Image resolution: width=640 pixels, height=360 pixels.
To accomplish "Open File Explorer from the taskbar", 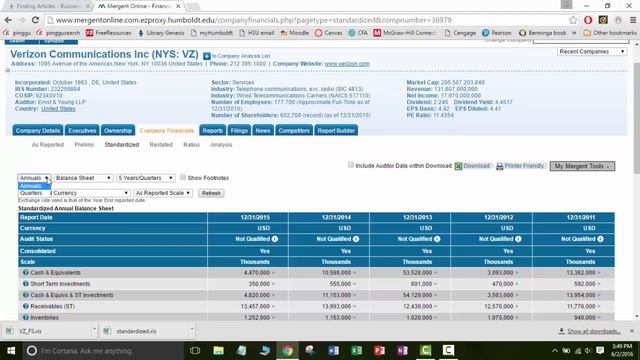I will (218, 351).
